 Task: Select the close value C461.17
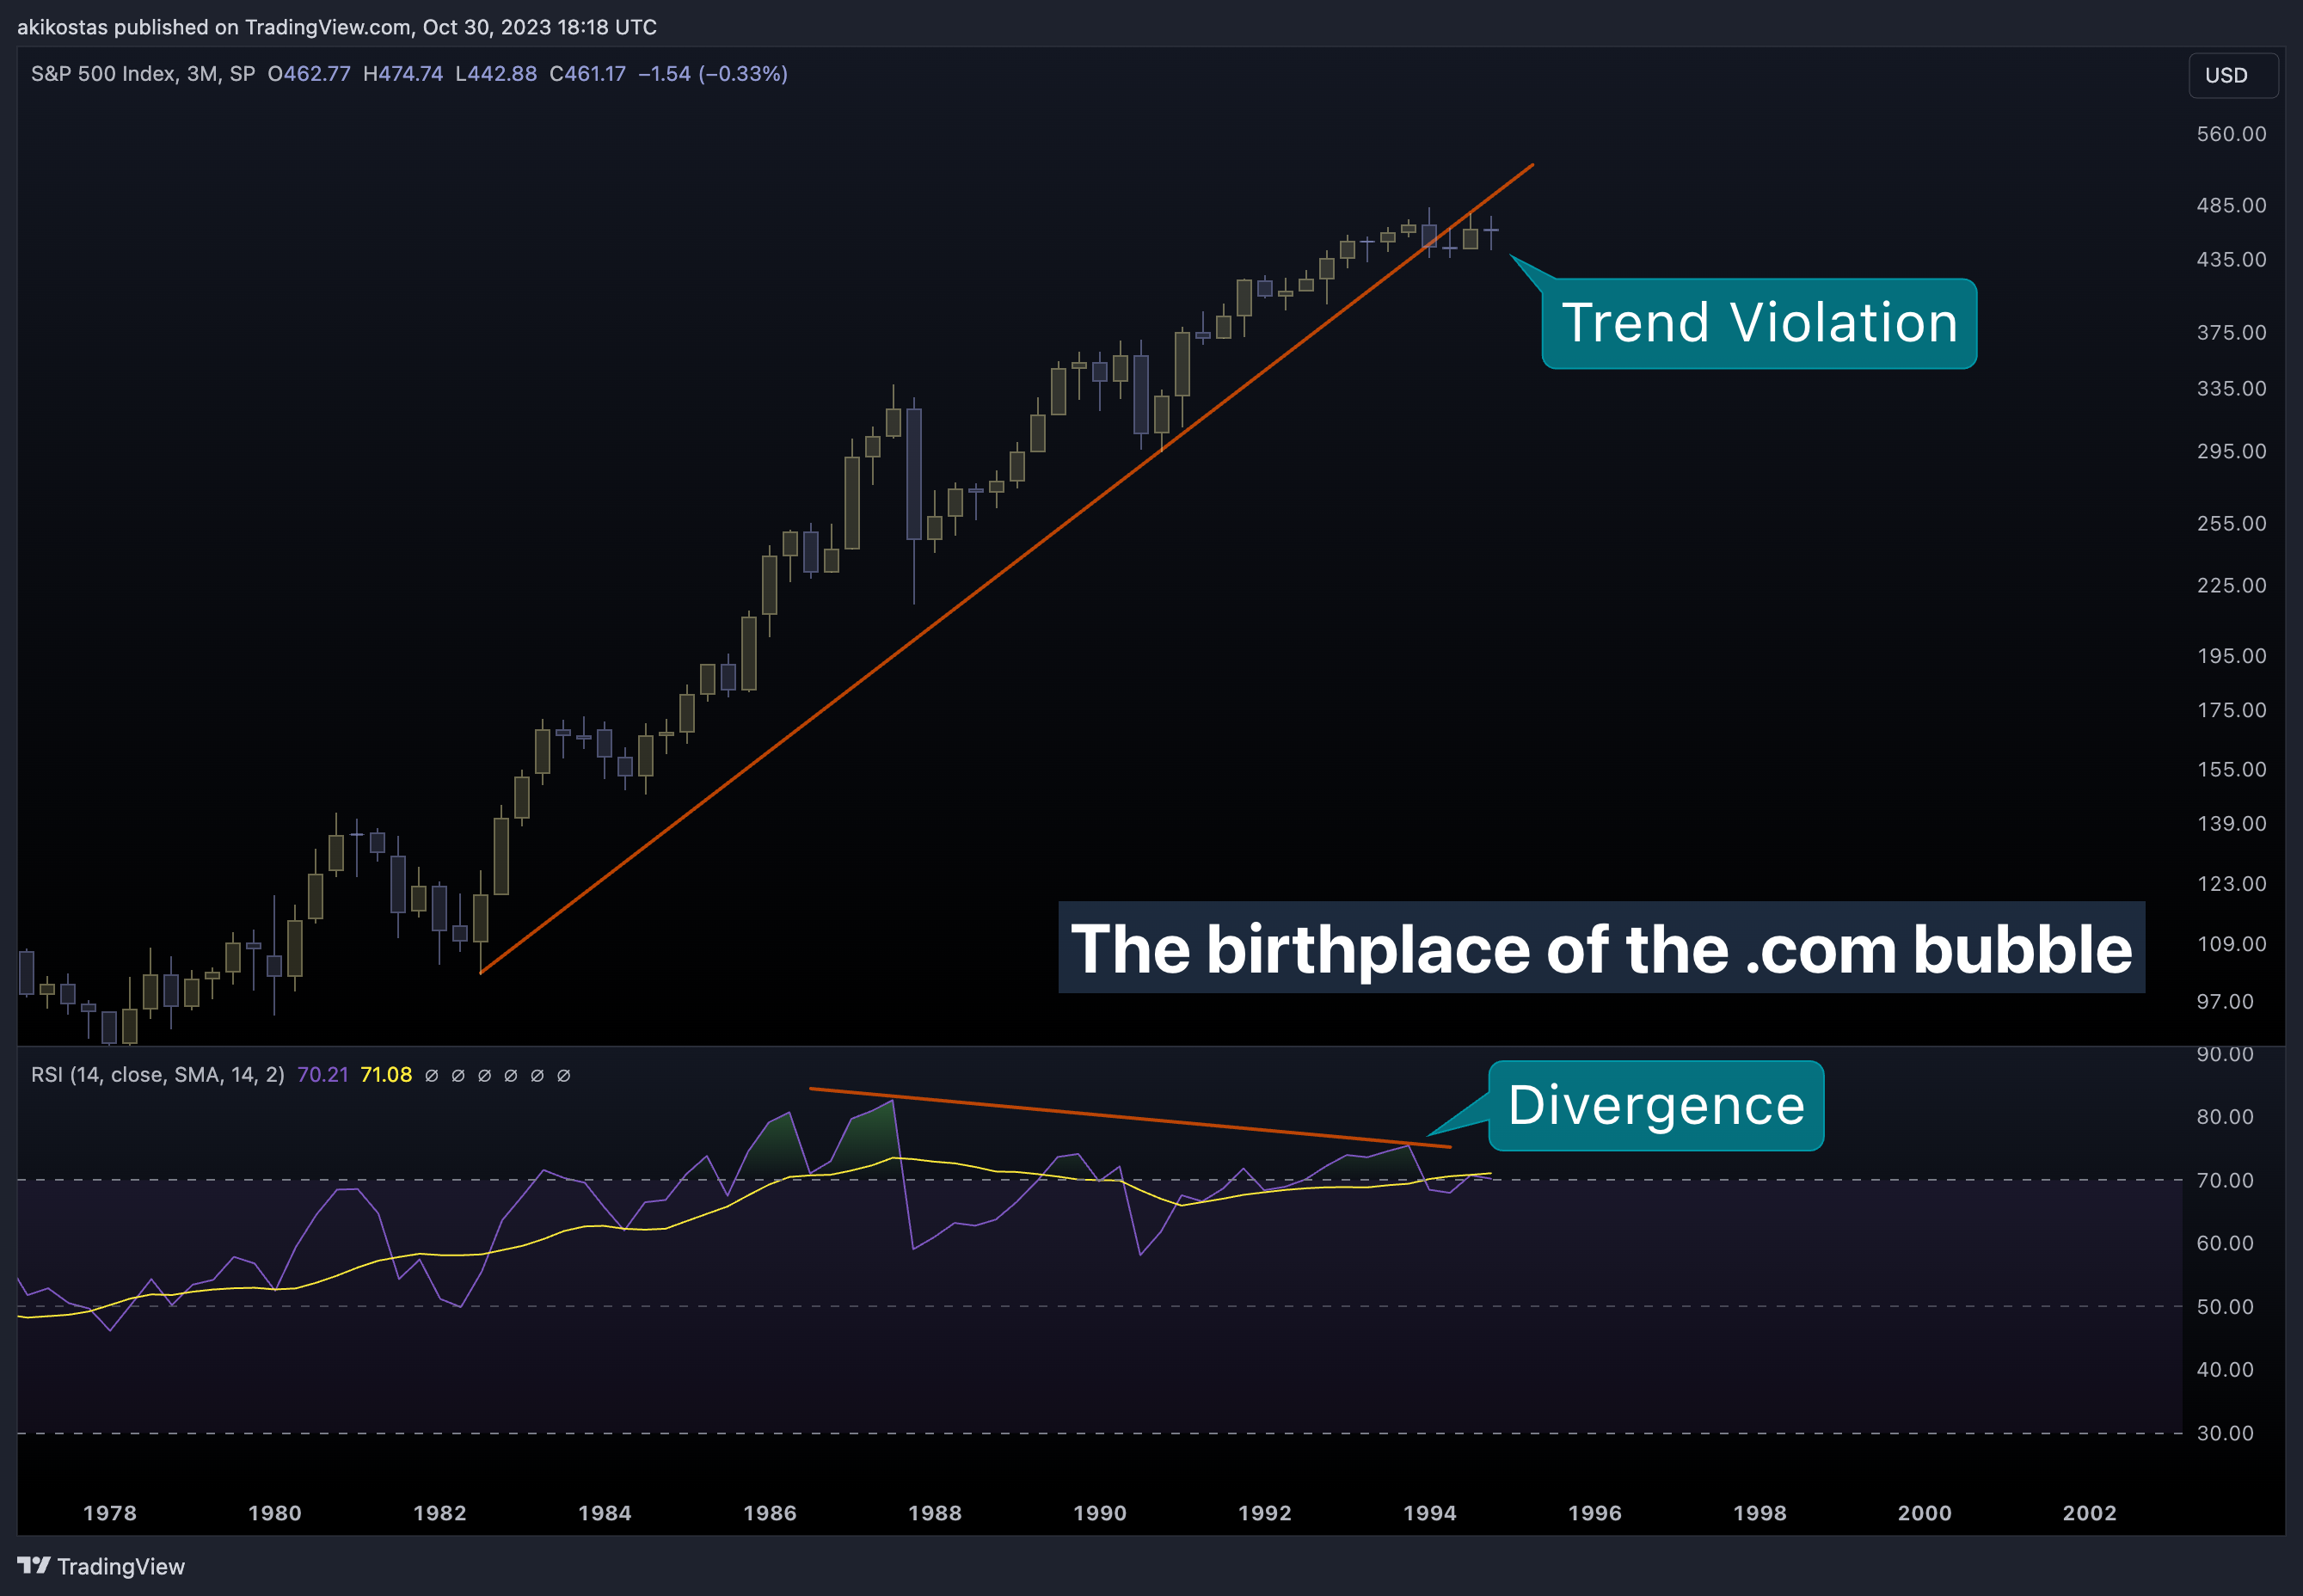(587, 74)
